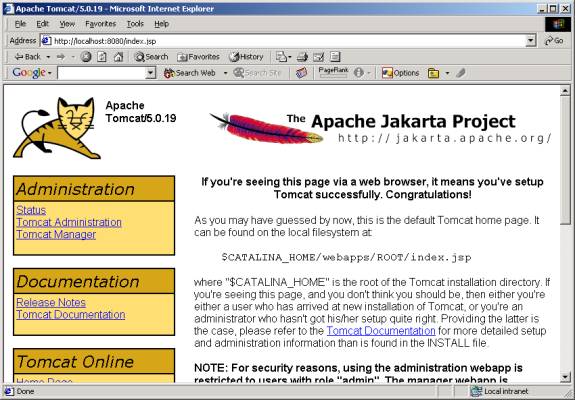Print the page with the printer icon

point(302,57)
